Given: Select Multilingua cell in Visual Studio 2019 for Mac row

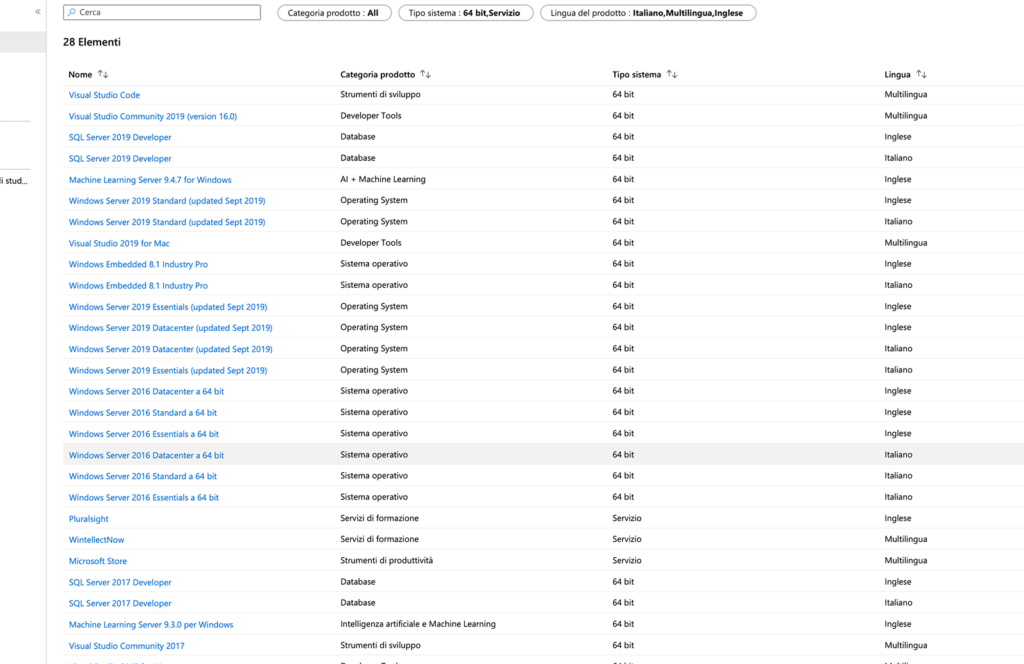Looking at the screenshot, I should pyautogui.click(x=906, y=242).
